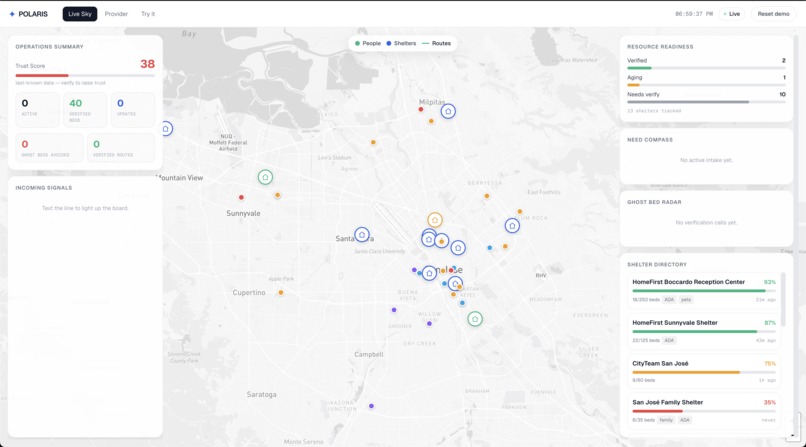
Task: Click the Verified Routes tile
Action: [121, 148]
